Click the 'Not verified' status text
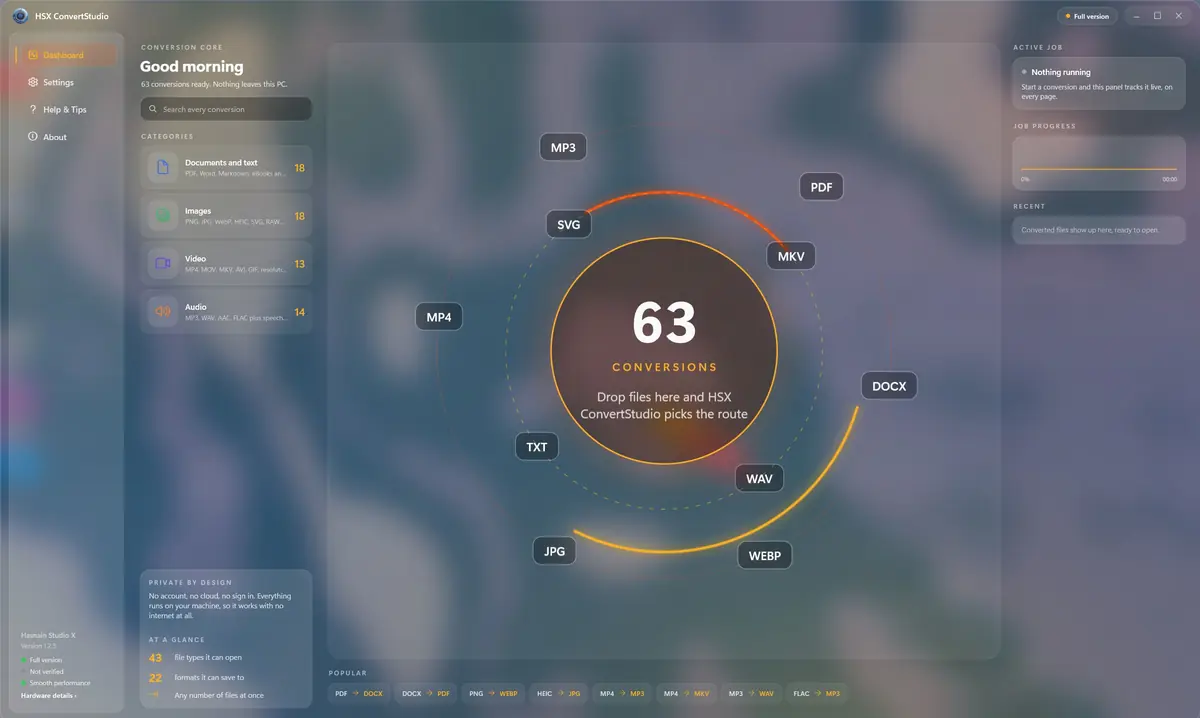 coord(47,672)
